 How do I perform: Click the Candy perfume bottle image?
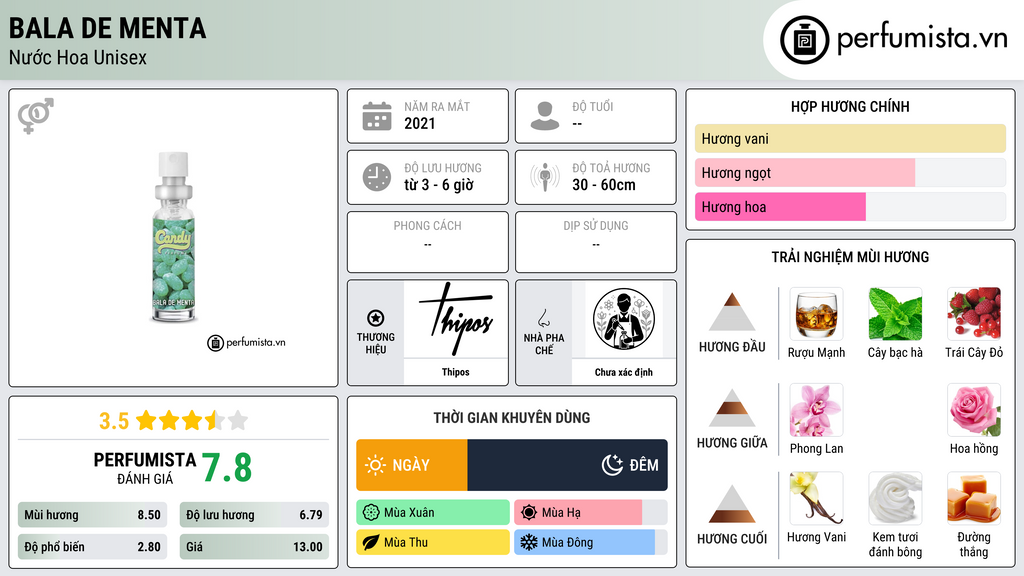[x=174, y=237]
